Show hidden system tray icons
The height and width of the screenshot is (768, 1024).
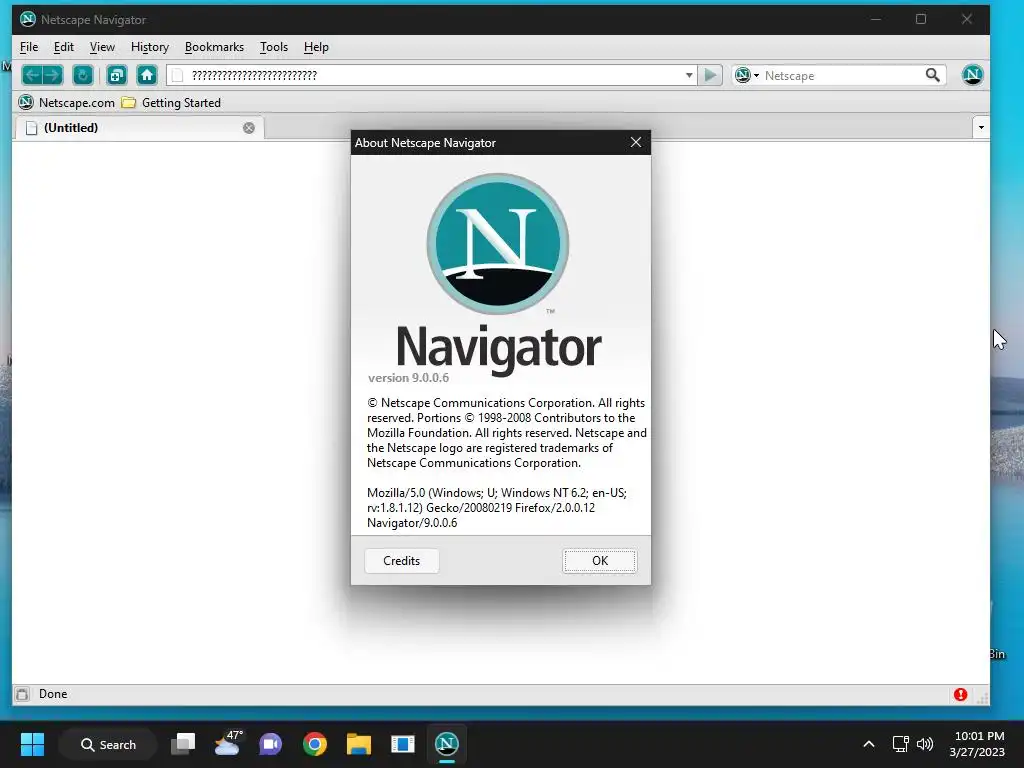tap(869, 744)
